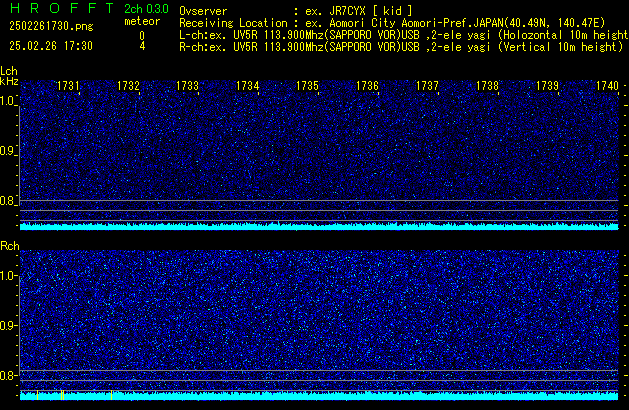Click the R-ch description line with Vertical yagi
629x410 pixels.
401,47
